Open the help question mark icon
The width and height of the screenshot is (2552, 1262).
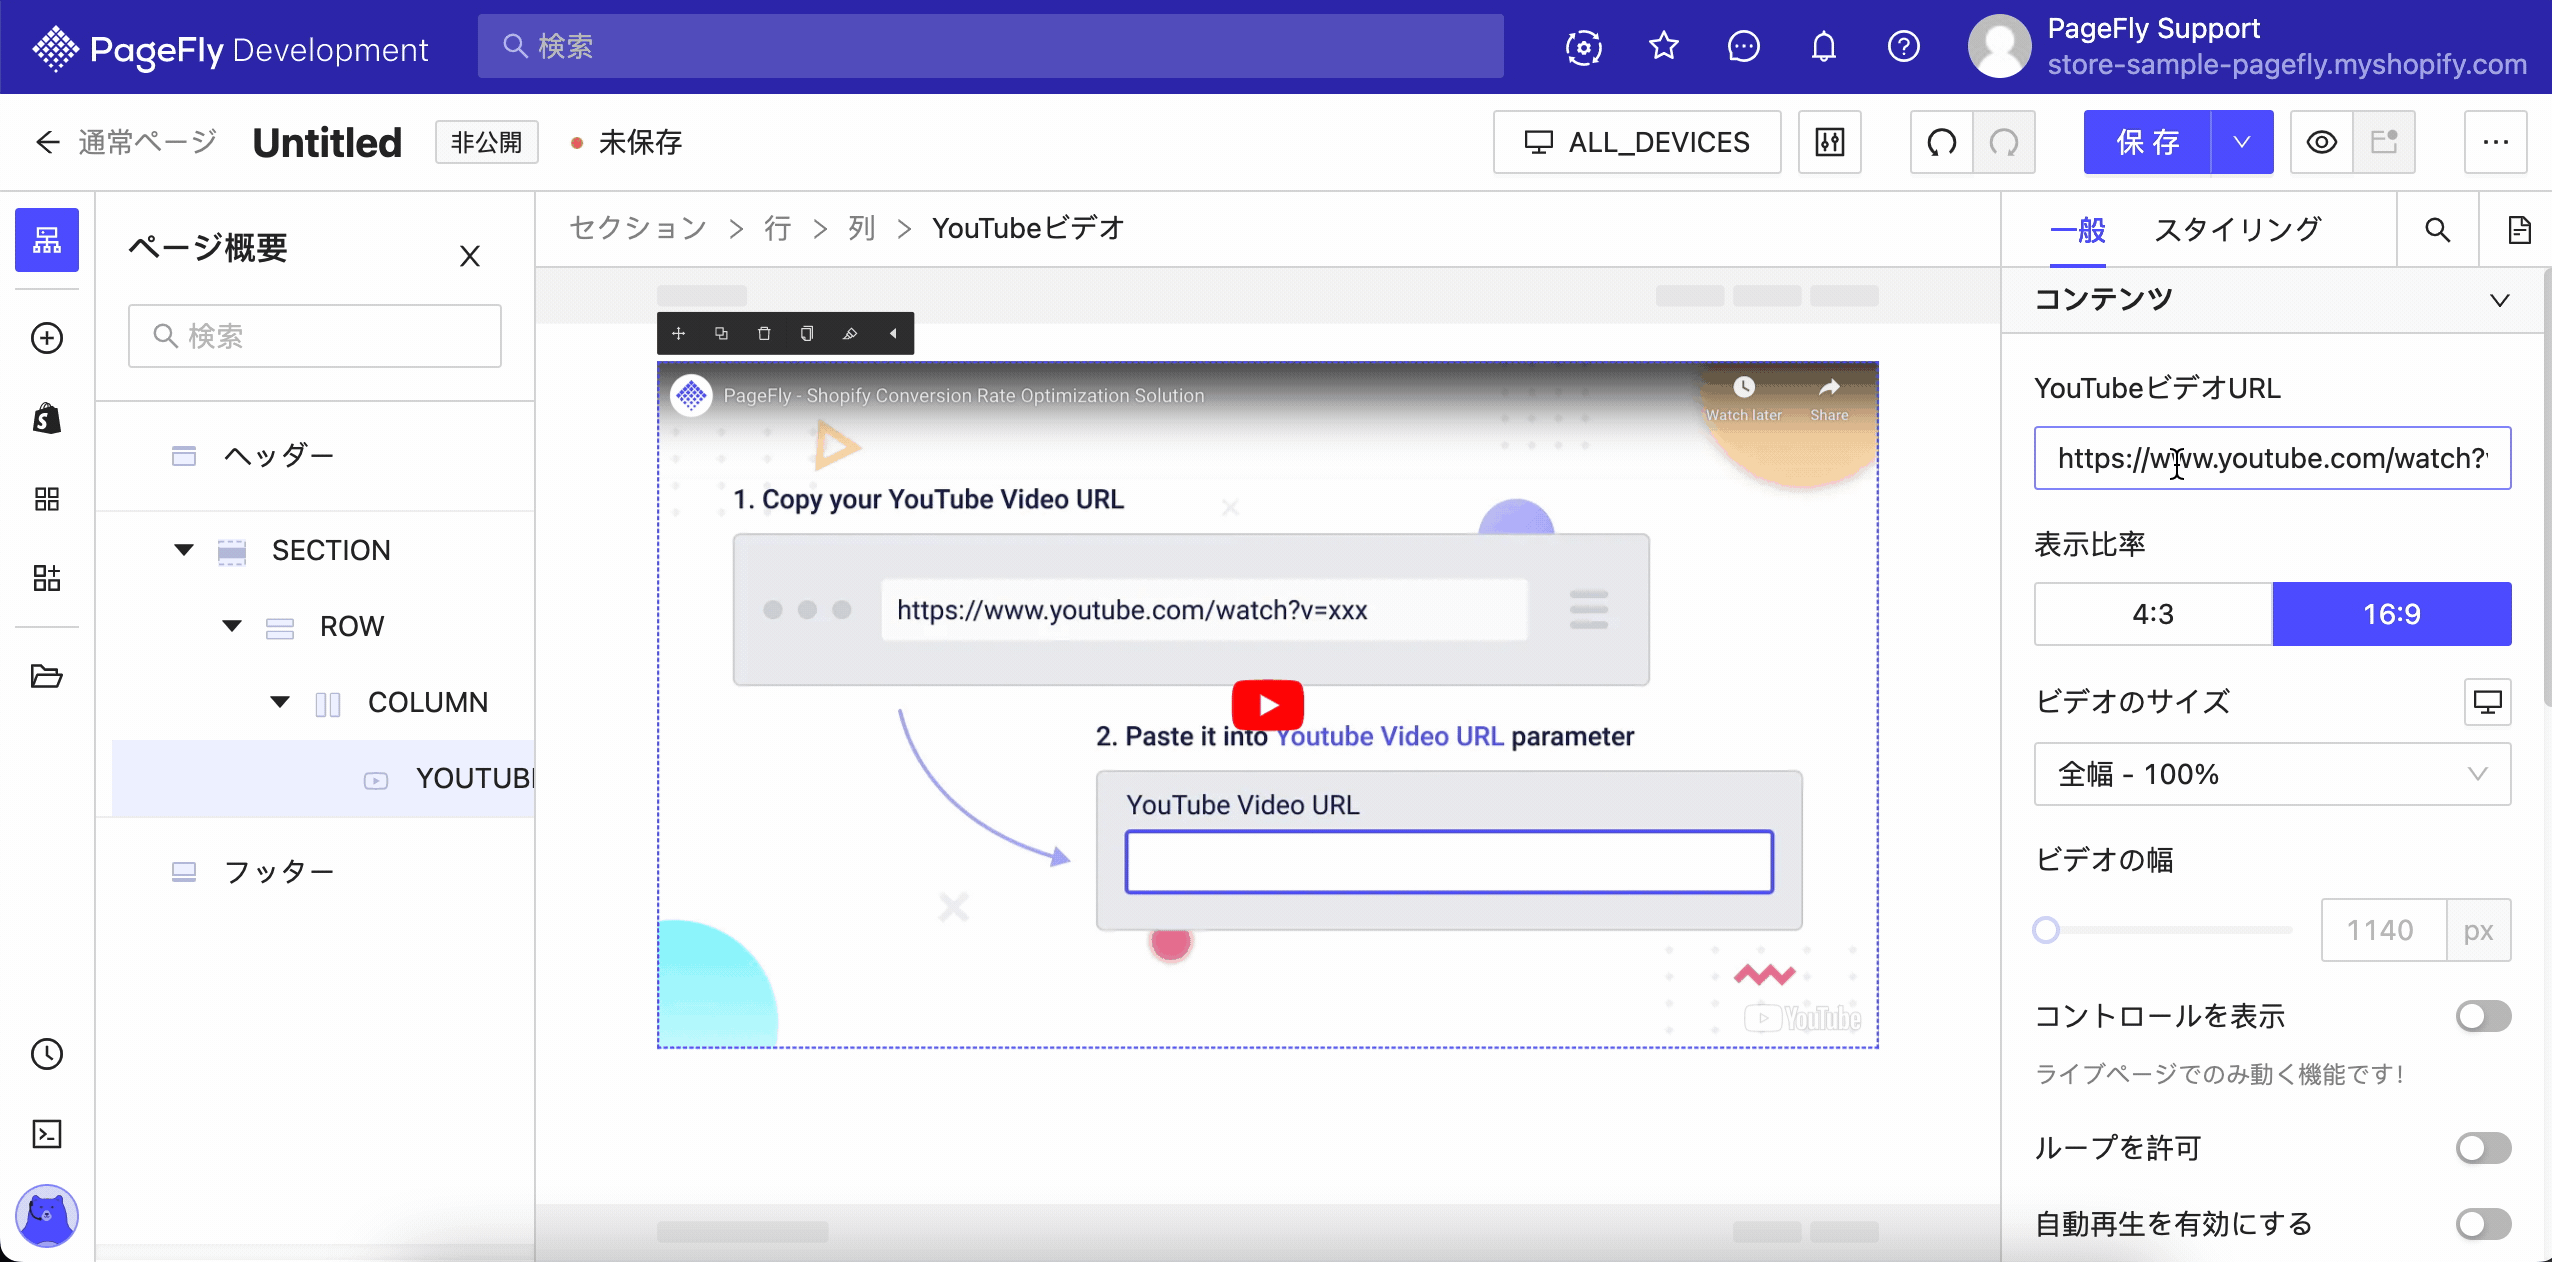1904,46
